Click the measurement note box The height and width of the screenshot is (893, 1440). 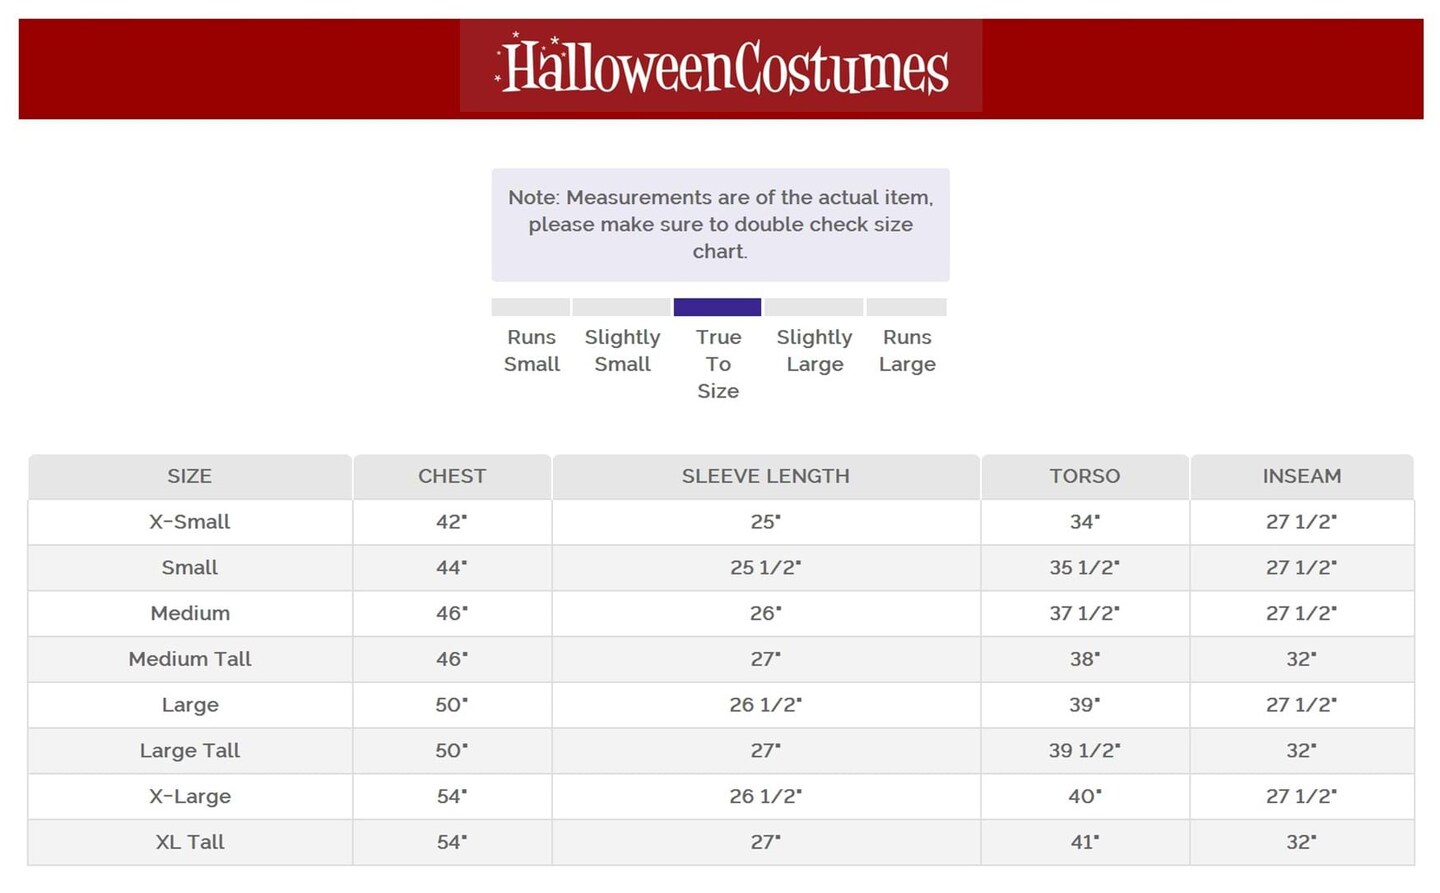click(720, 224)
